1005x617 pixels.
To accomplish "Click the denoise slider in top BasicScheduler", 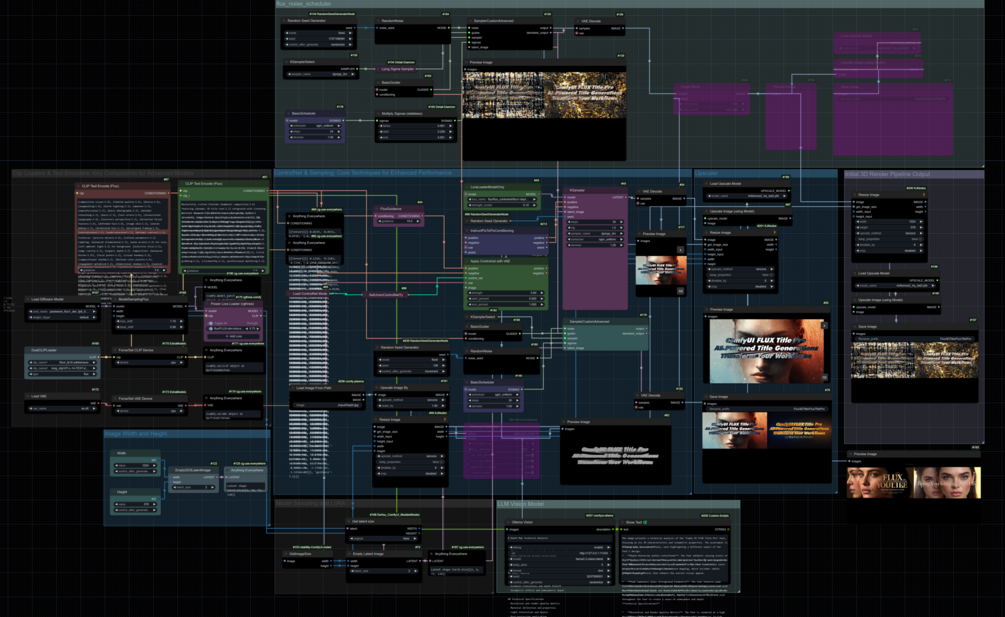I will (x=314, y=137).
